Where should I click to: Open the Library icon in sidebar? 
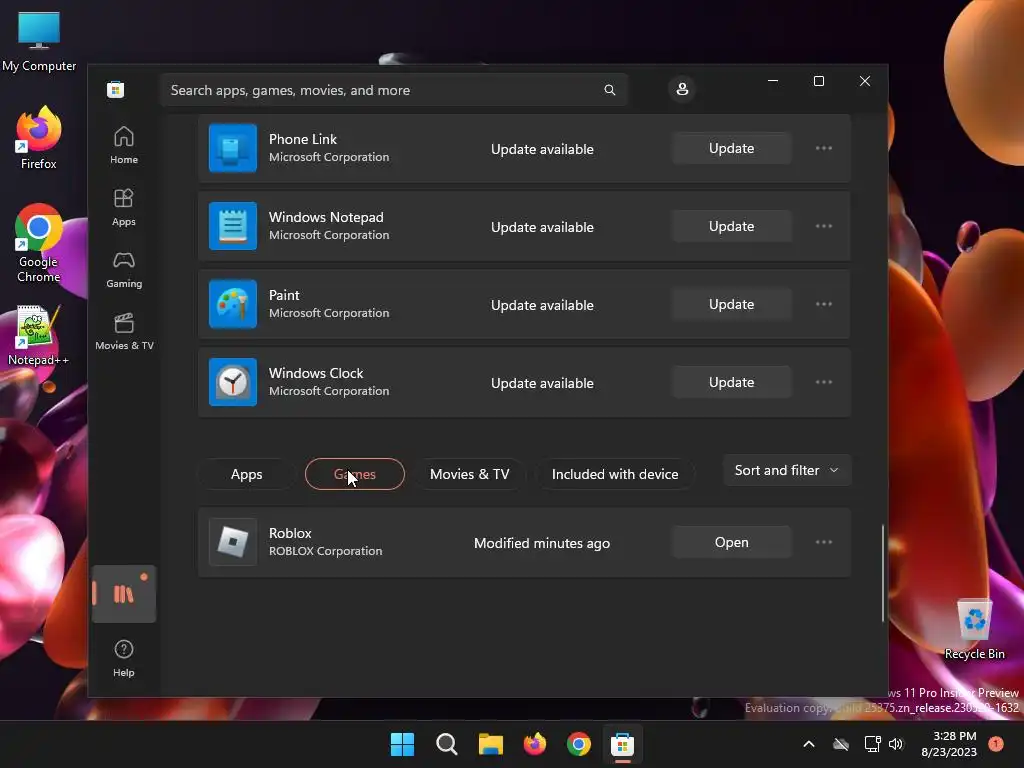click(x=123, y=594)
